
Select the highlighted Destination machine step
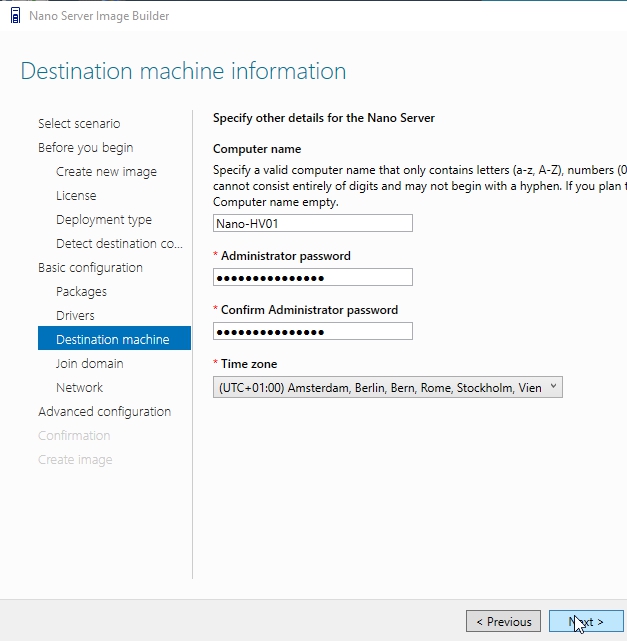[x=112, y=340]
